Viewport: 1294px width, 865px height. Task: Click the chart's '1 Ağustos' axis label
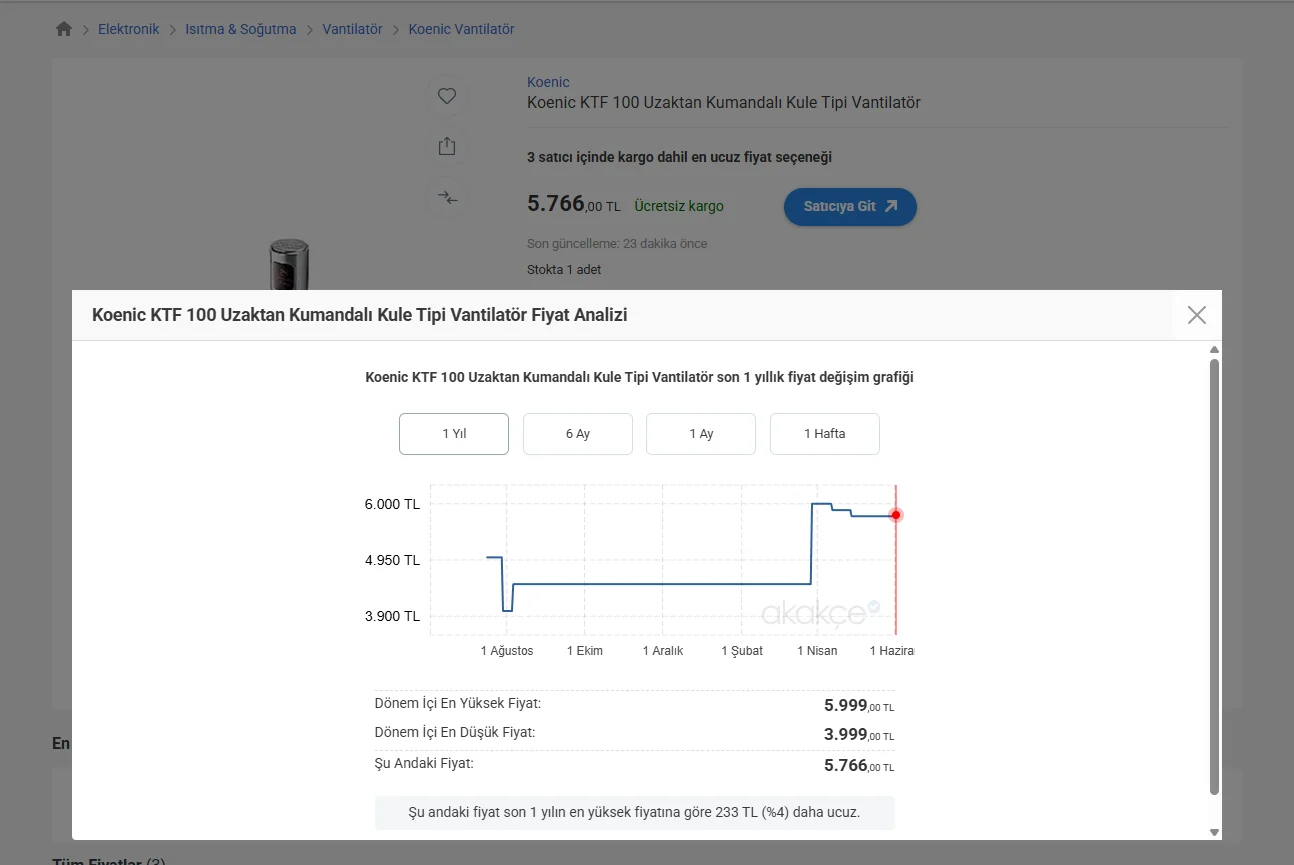point(507,651)
